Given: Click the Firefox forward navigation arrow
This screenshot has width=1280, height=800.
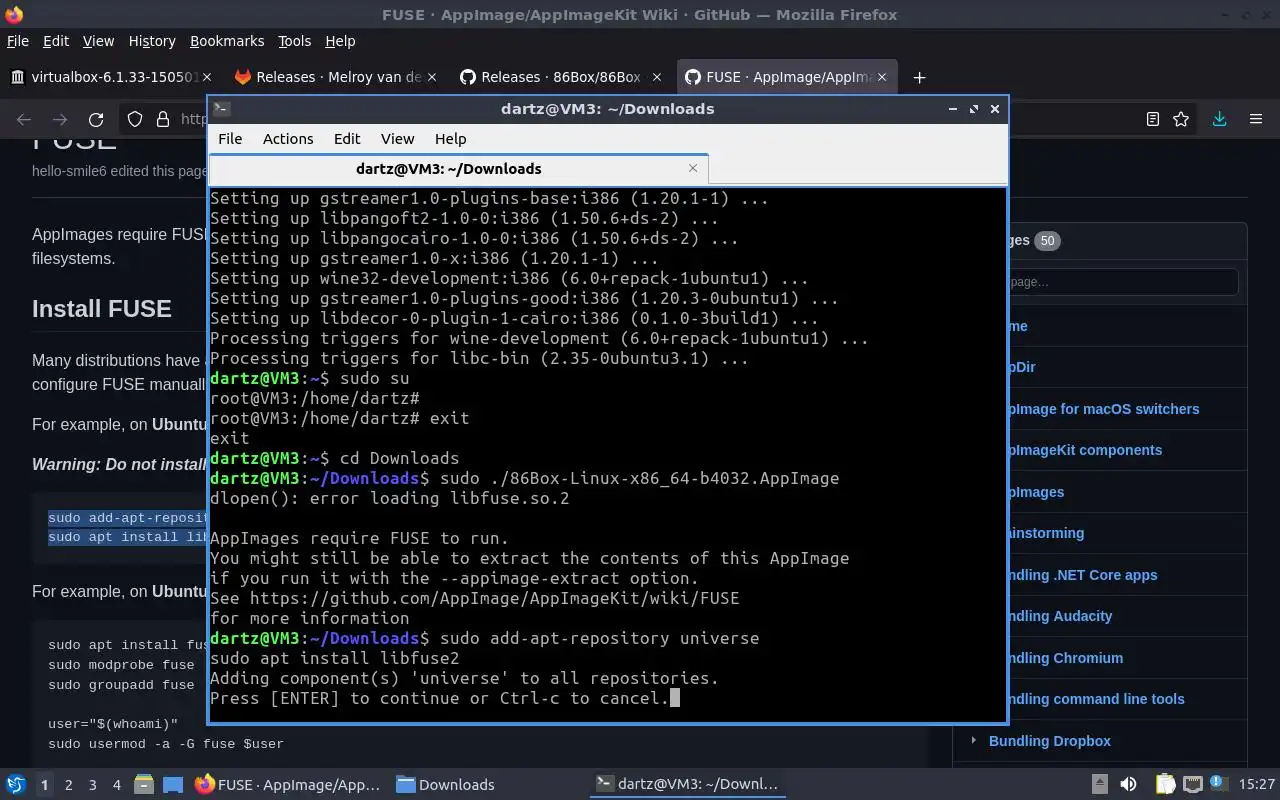Looking at the screenshot, I should point(60,120).
